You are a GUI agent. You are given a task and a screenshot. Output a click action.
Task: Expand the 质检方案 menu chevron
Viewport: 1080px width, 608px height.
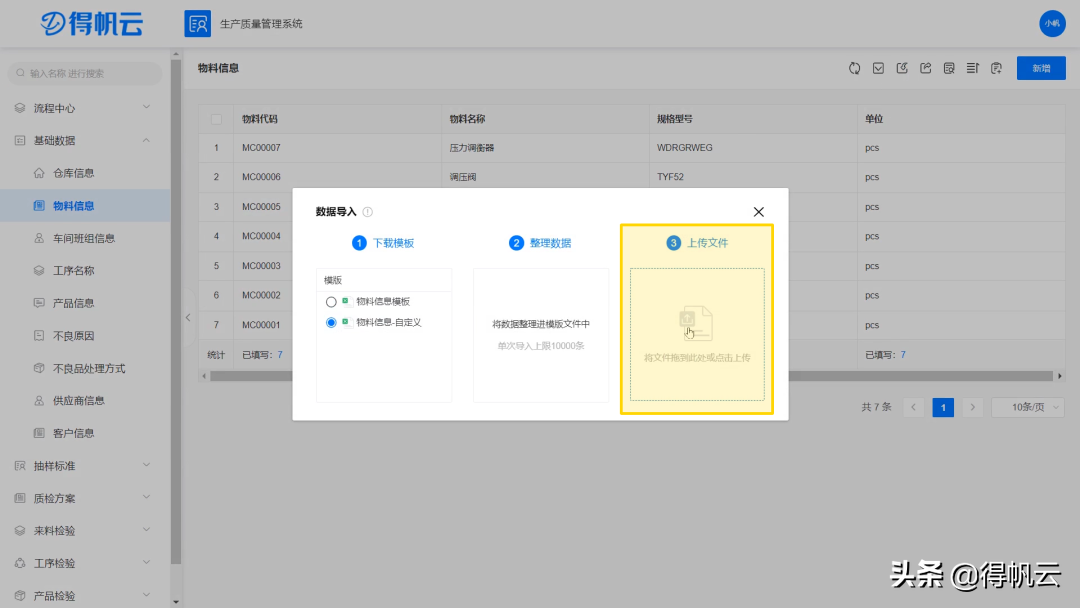click(146, 498)
